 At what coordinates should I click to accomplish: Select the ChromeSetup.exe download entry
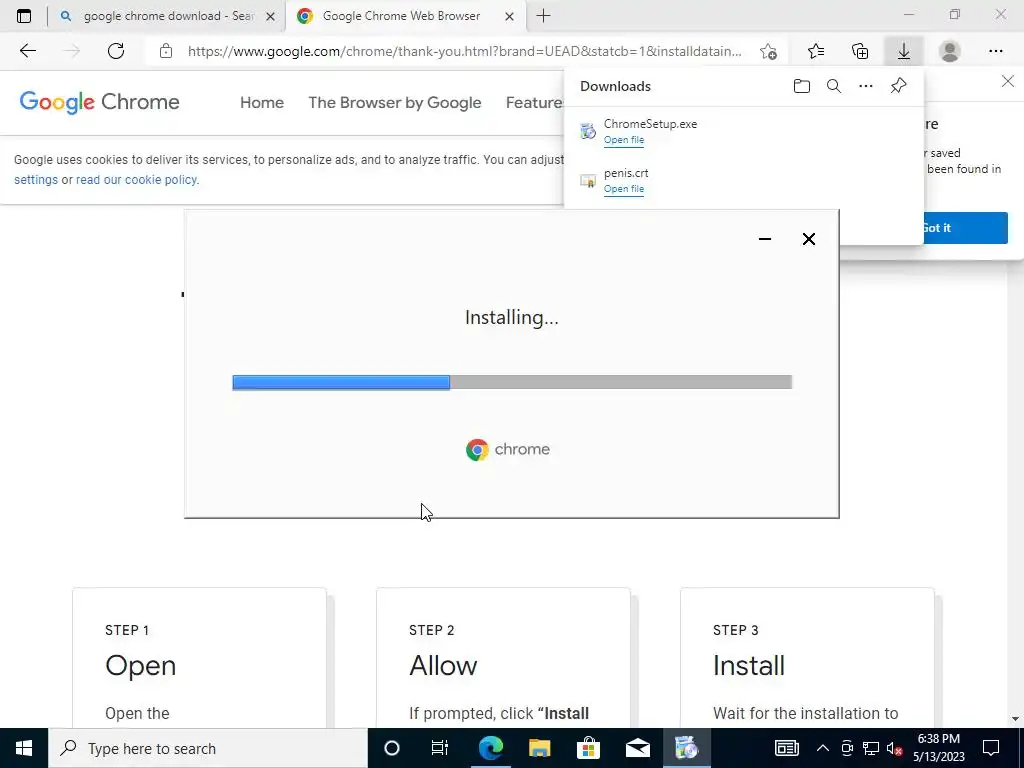(744, 131)
